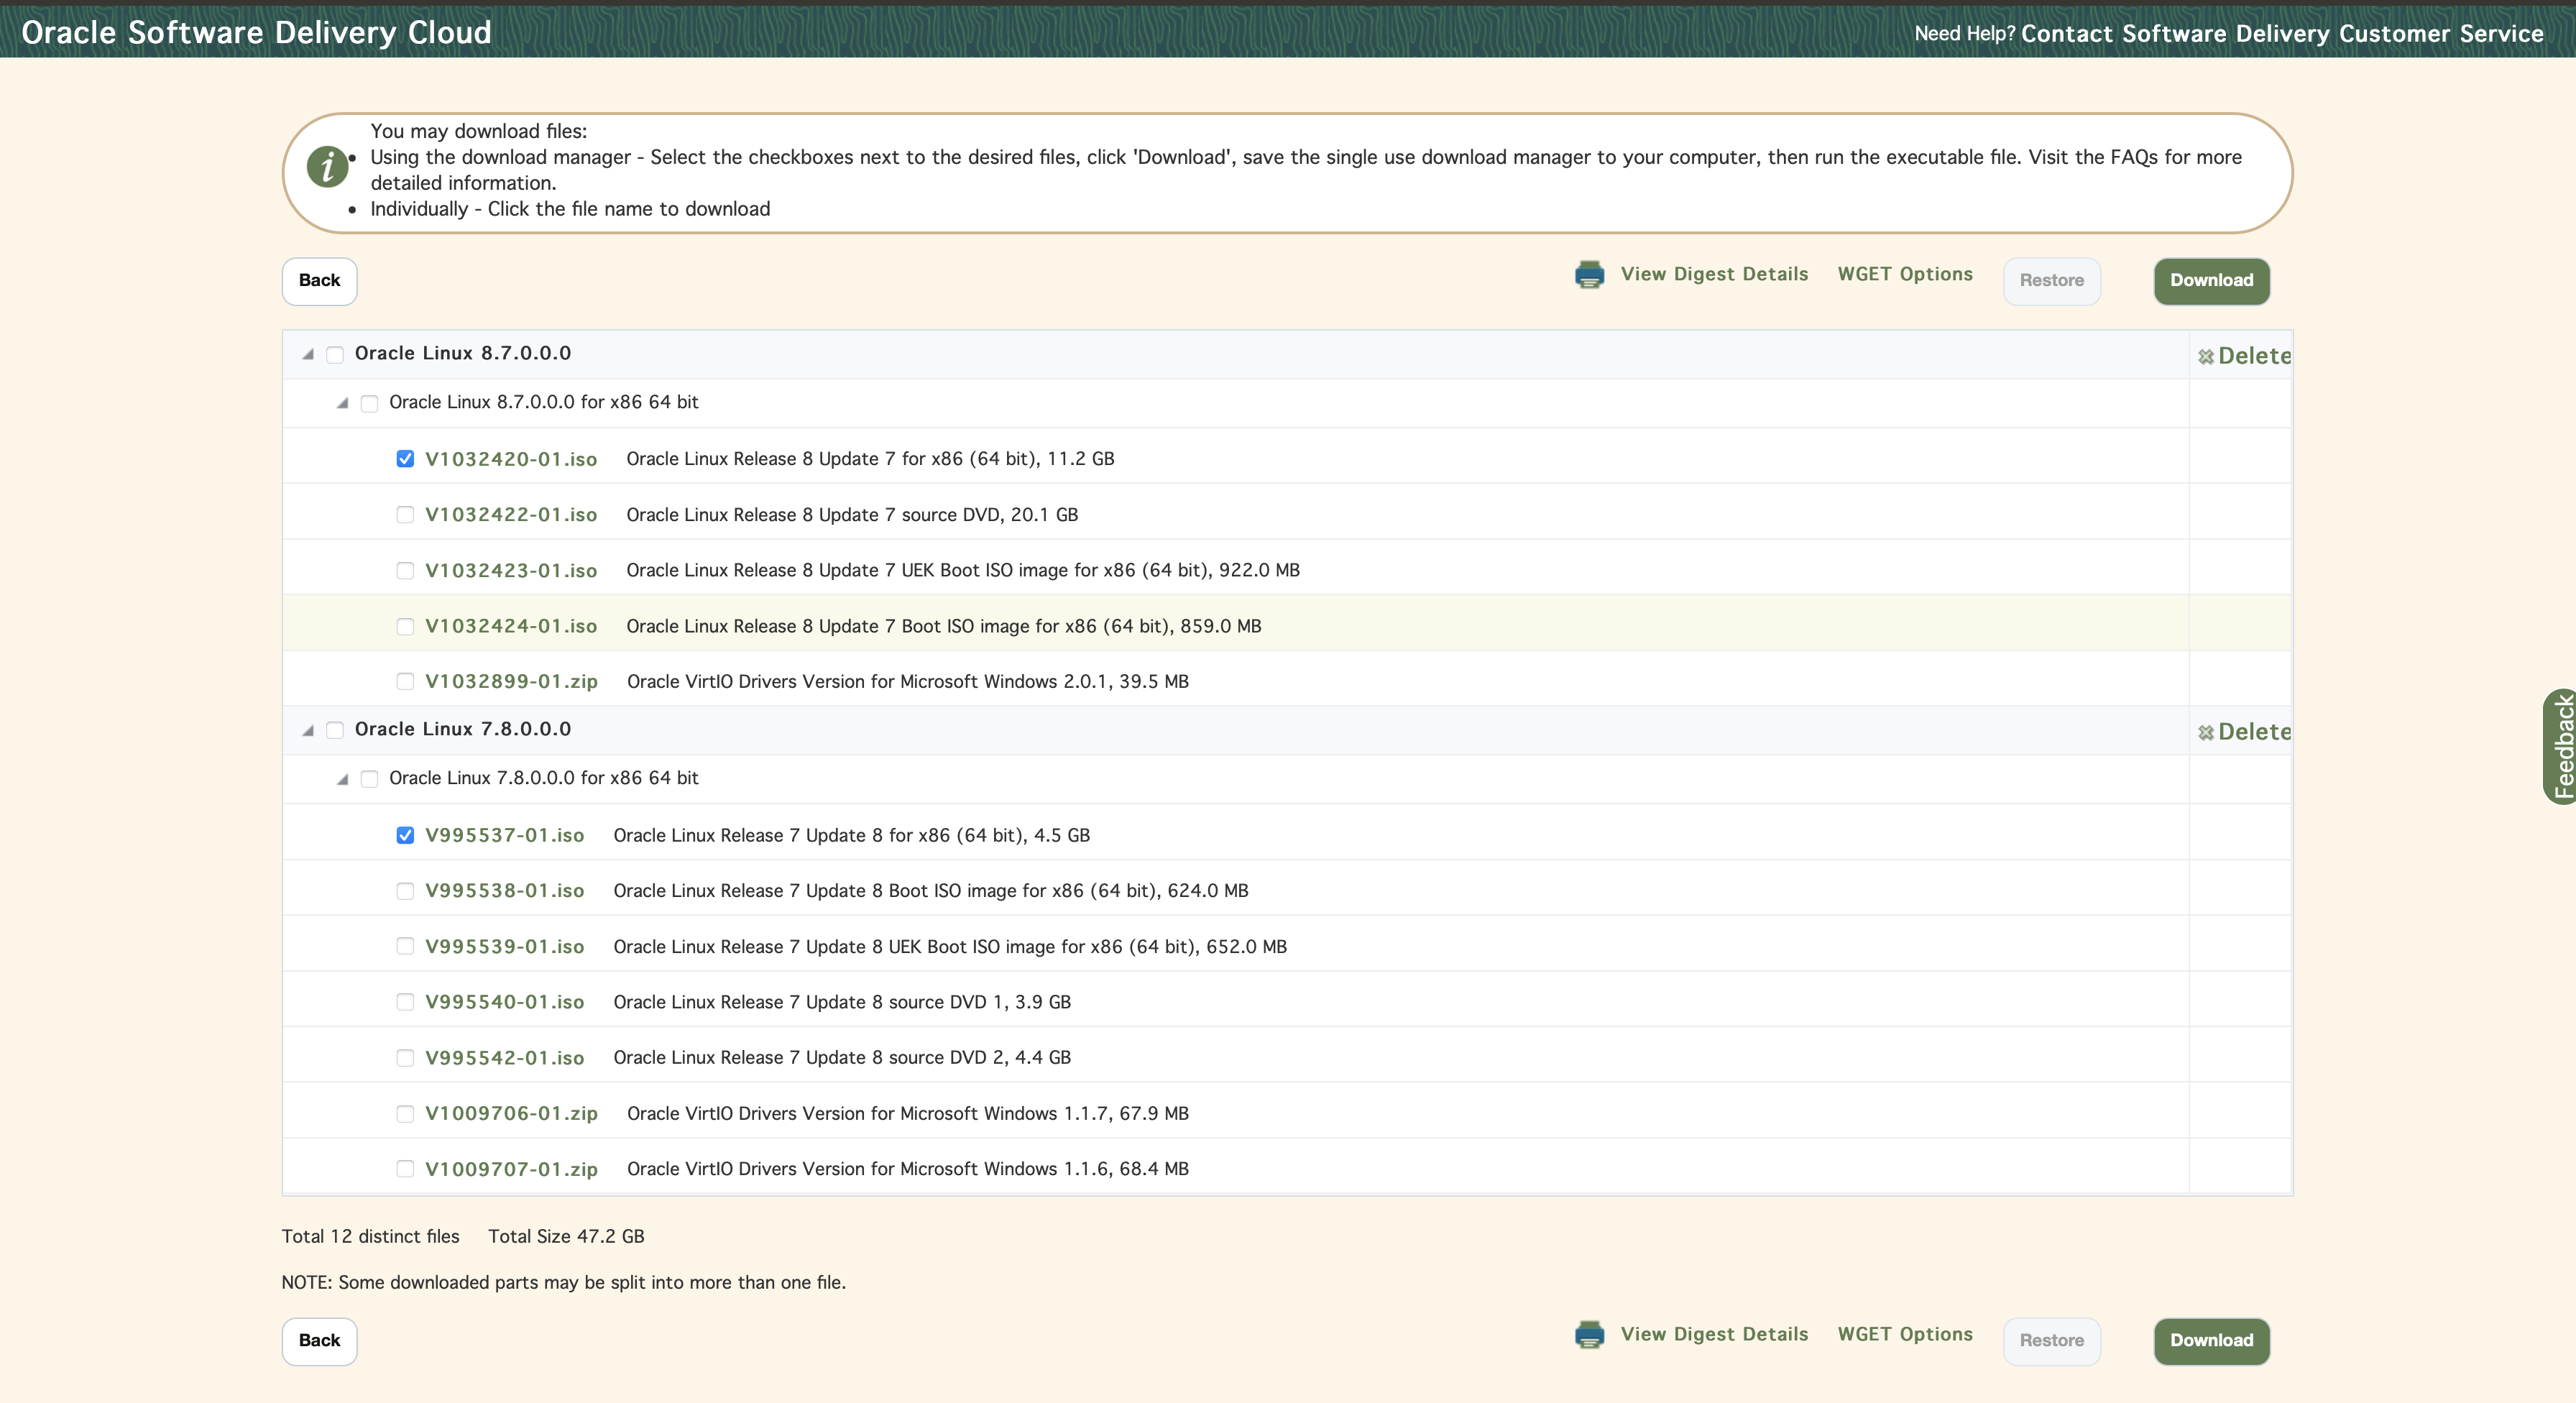
Task: Collapse Oracle Linux 7.8.0.0.0 for x86 64 bit
Action: (342, 780)
